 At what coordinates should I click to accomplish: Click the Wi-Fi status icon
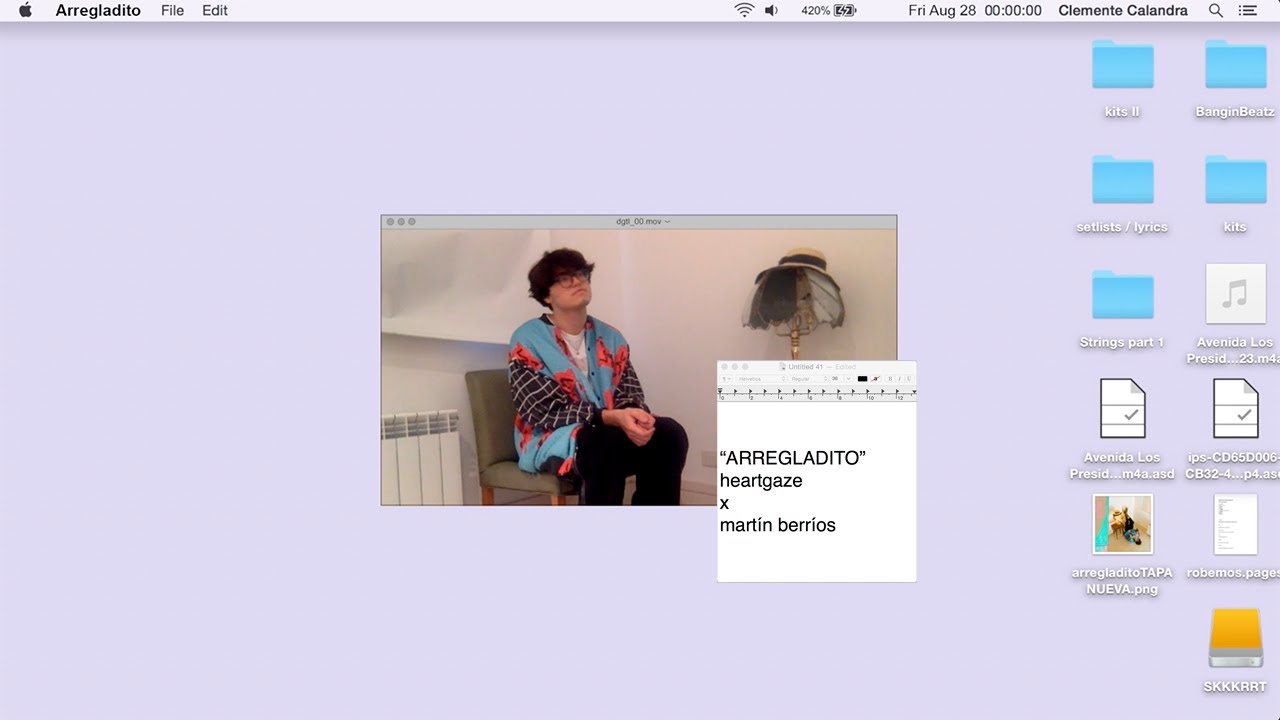(x=744, y=10)
